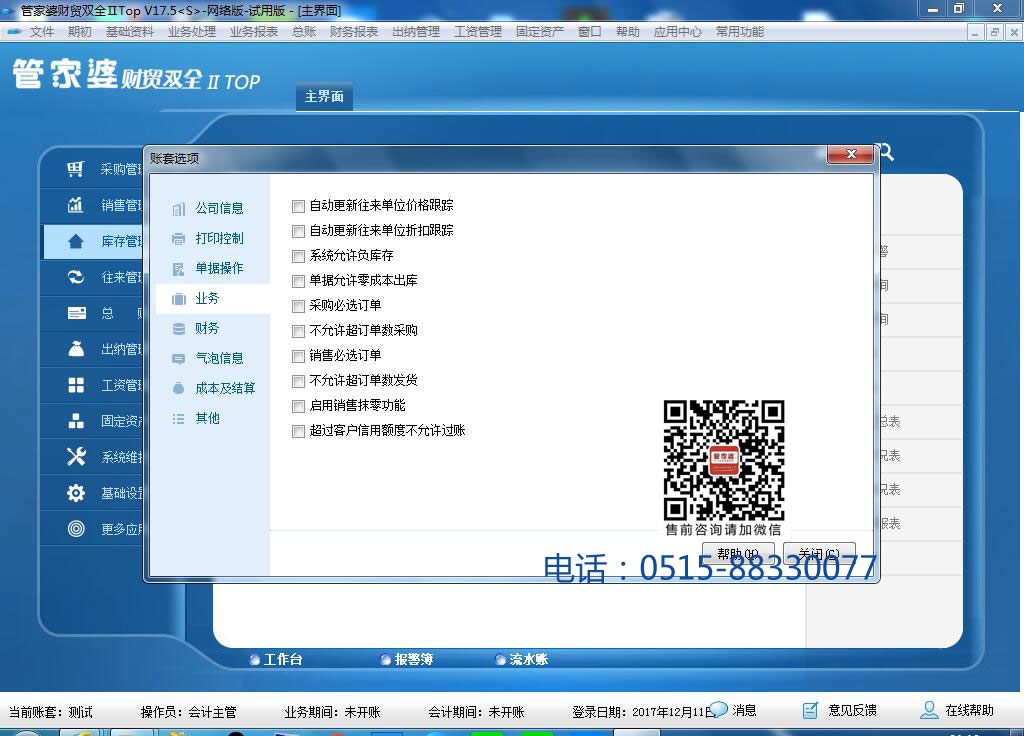The width and height of the screenshot is (1024, 736).
Task: Check the 销售必选订单 option
Action: pyautogui.click(x=298, y=357)
